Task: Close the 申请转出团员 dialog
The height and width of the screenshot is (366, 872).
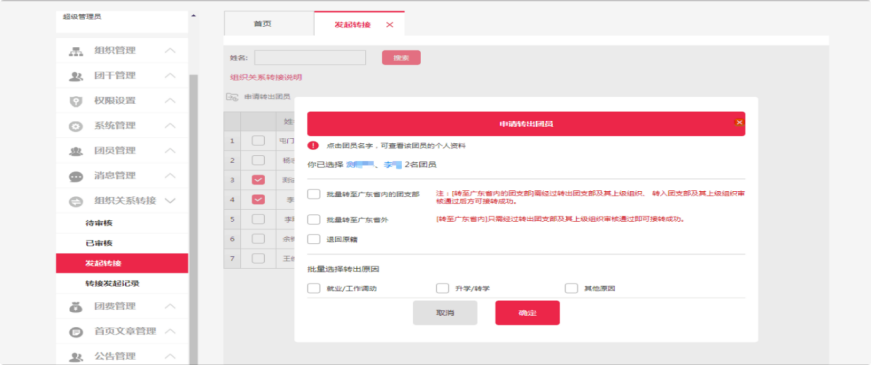Action: coord(739,122)
